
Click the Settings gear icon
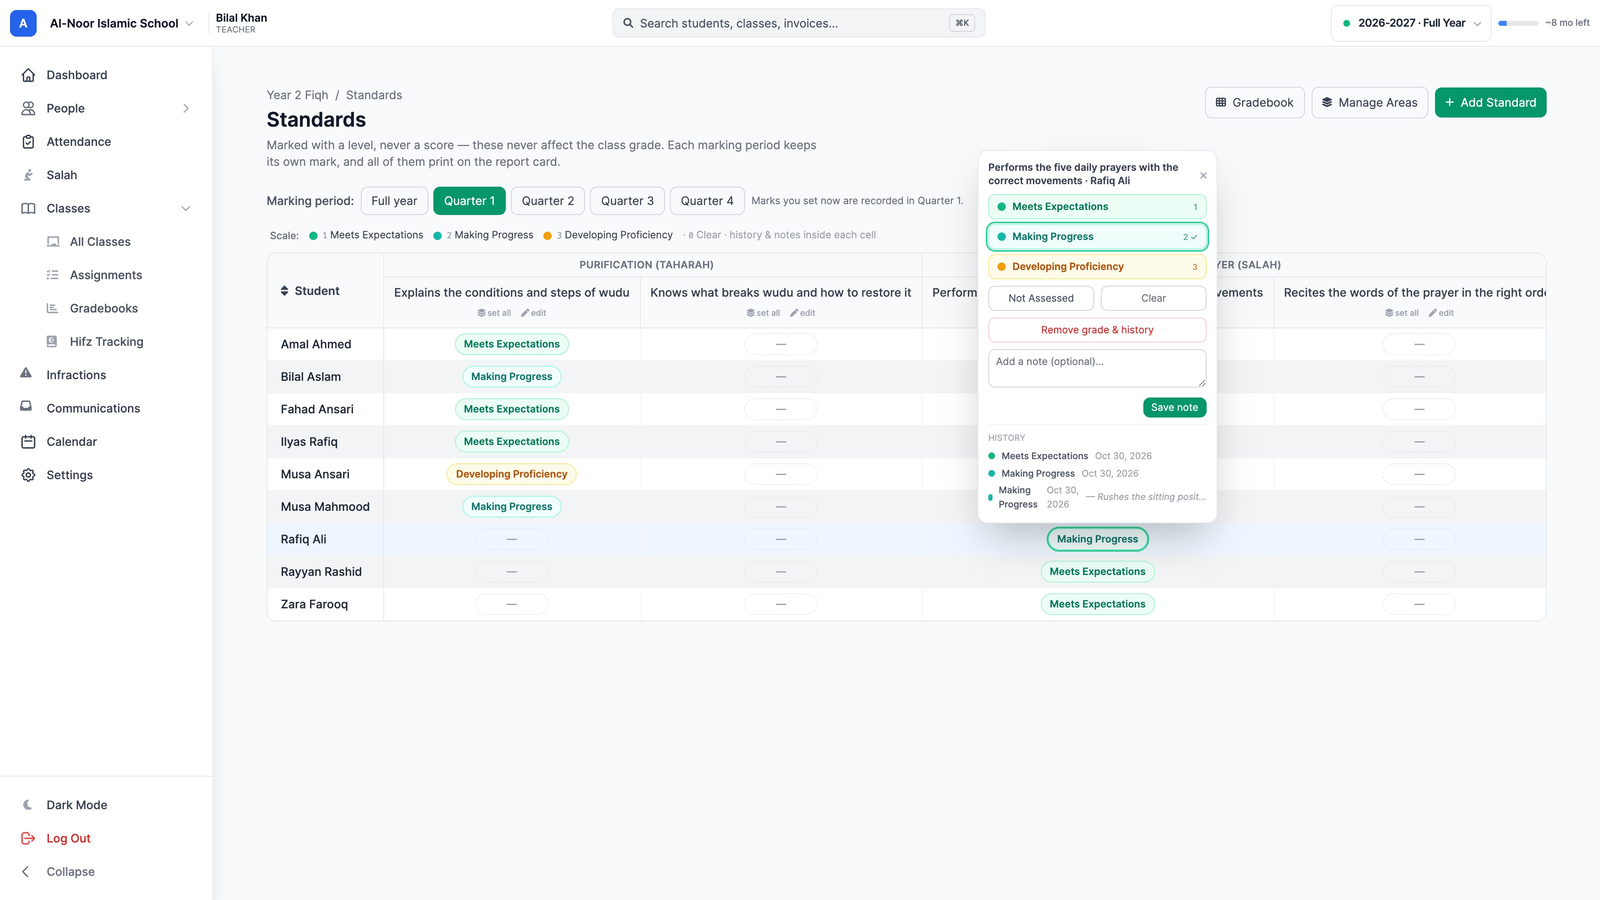click(28, 475)
